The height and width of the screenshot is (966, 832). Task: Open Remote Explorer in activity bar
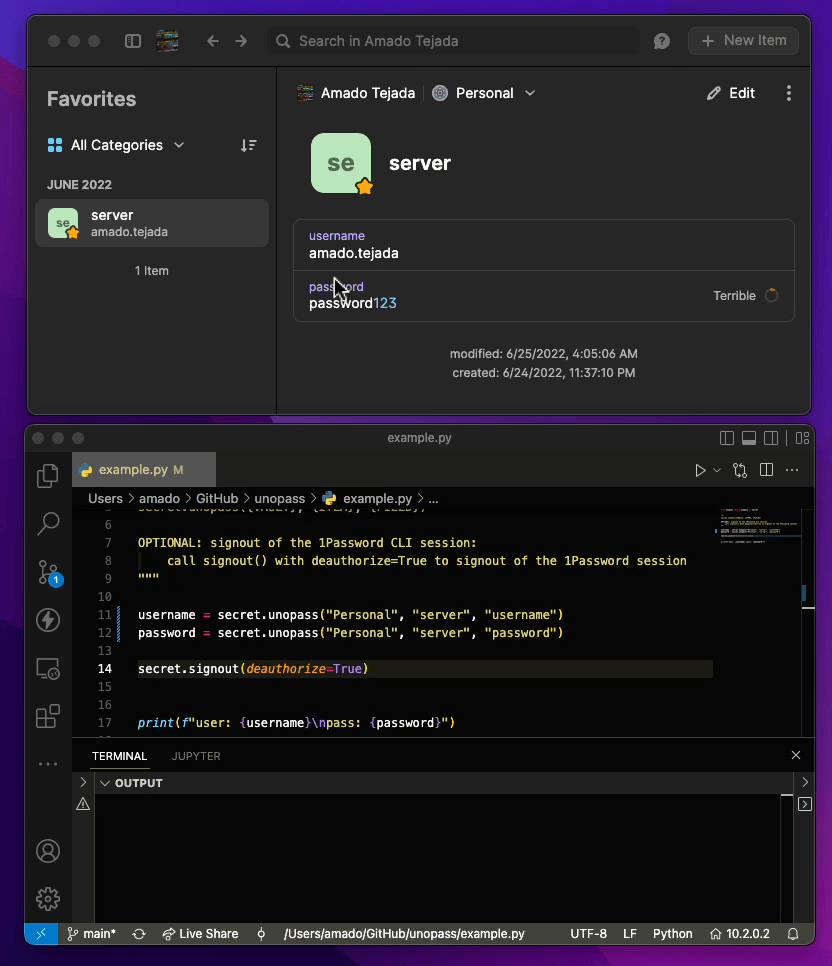pos(47,668)
